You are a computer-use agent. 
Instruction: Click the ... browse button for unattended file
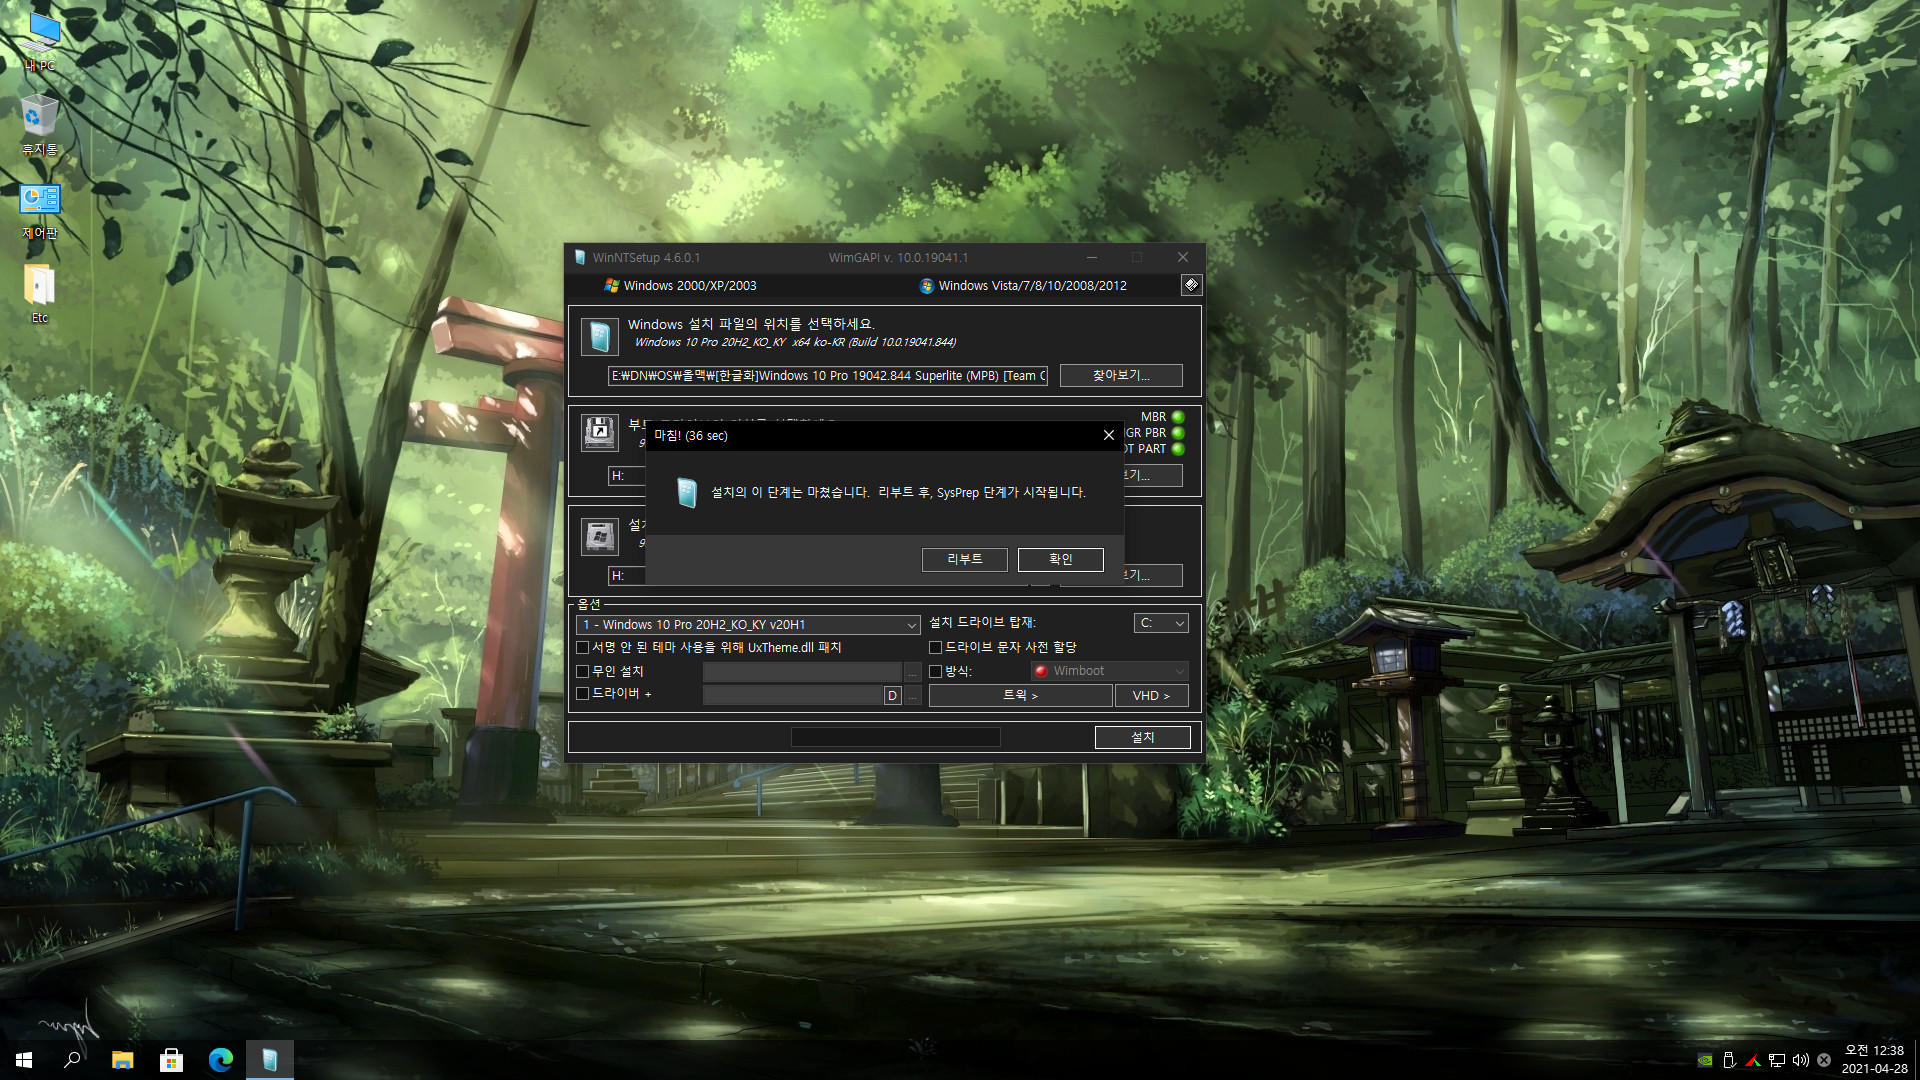(912, 672)
